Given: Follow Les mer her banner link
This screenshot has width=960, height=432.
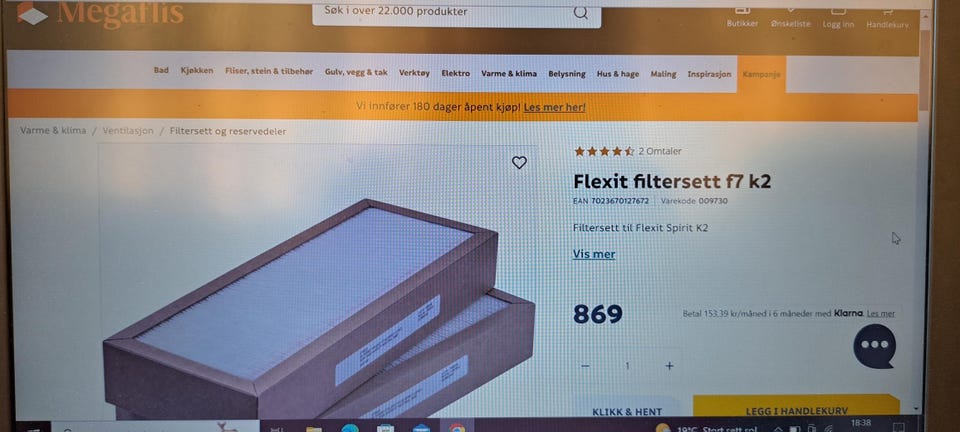Looking at the screenshot, I should tap(555, 107).
